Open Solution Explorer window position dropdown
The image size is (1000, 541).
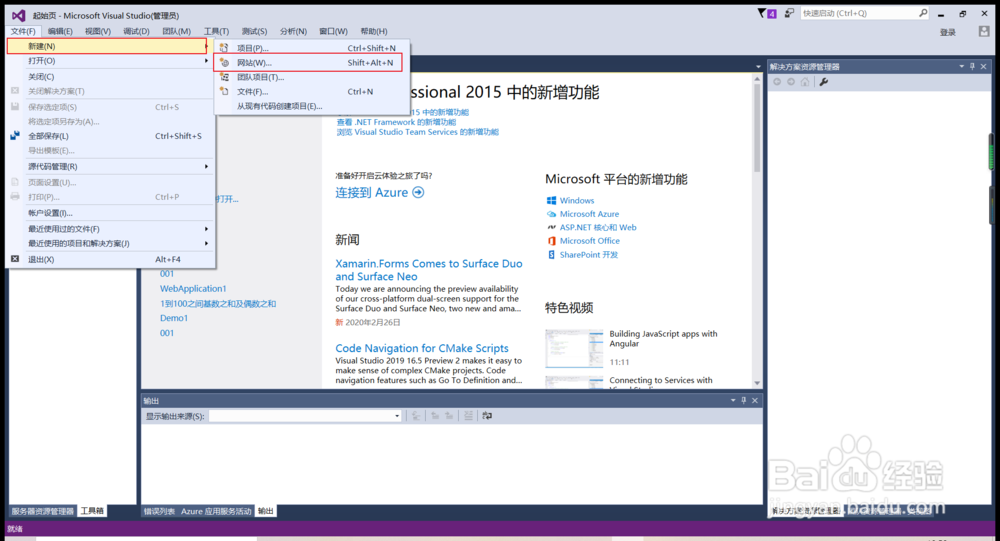962,66
